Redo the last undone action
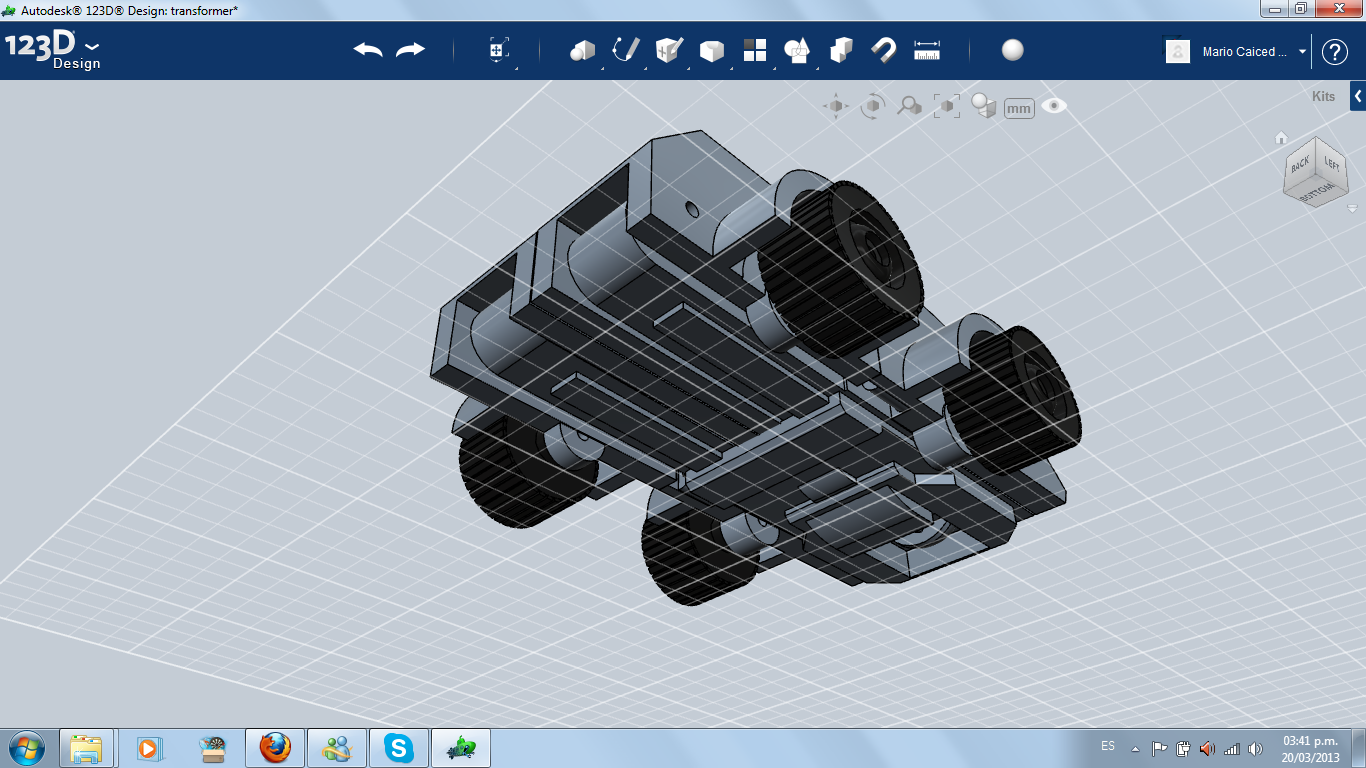Screen dimensions: 1366x768 [x=410, y=50]
